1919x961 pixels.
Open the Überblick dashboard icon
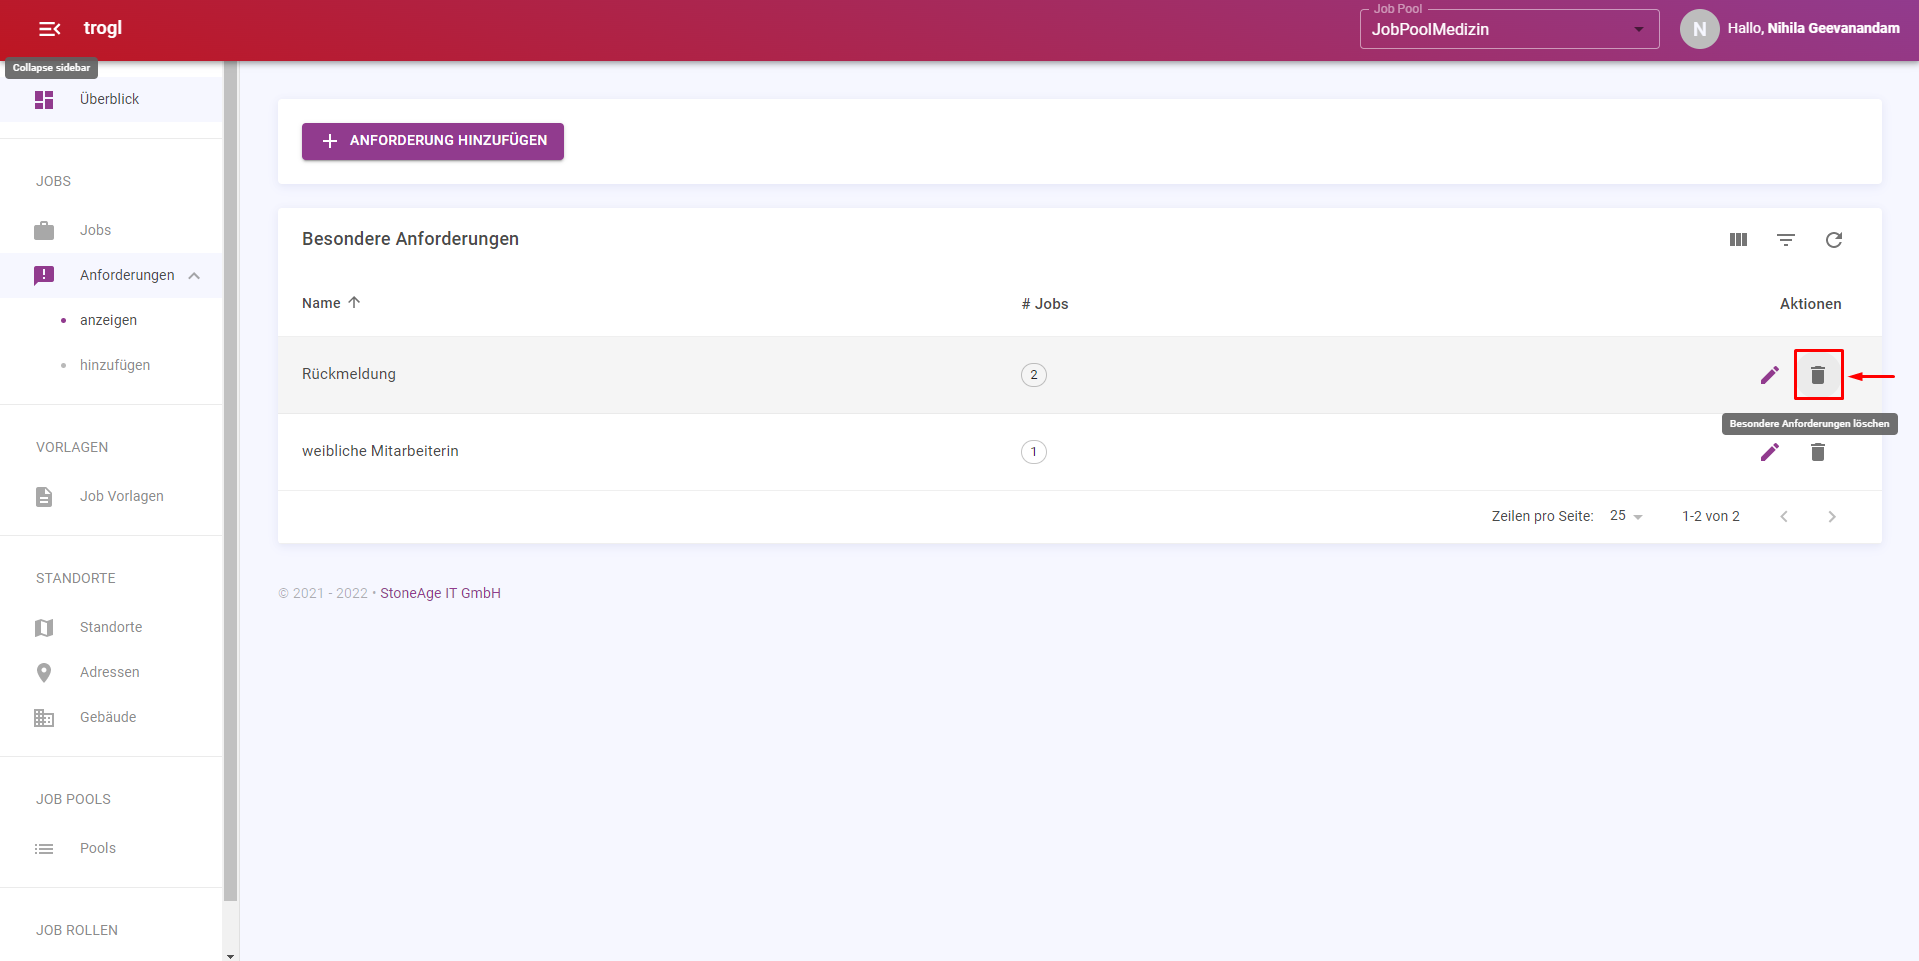(x=44, y=100)
